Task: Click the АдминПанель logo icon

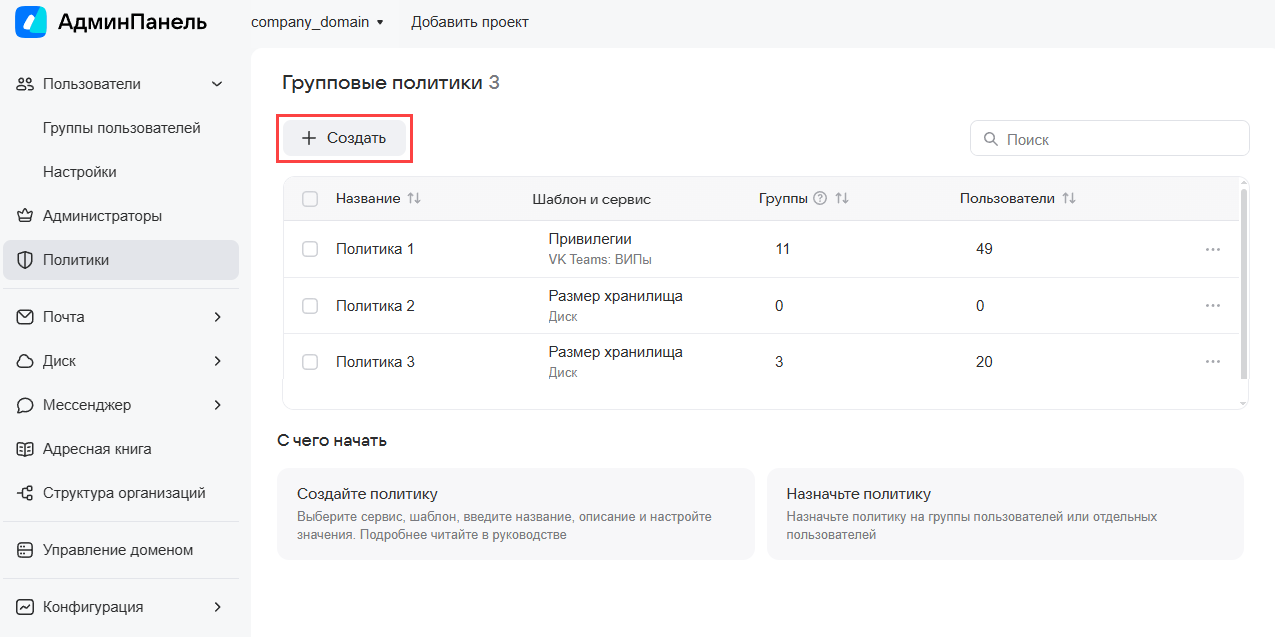Action: tap(31, 22)
